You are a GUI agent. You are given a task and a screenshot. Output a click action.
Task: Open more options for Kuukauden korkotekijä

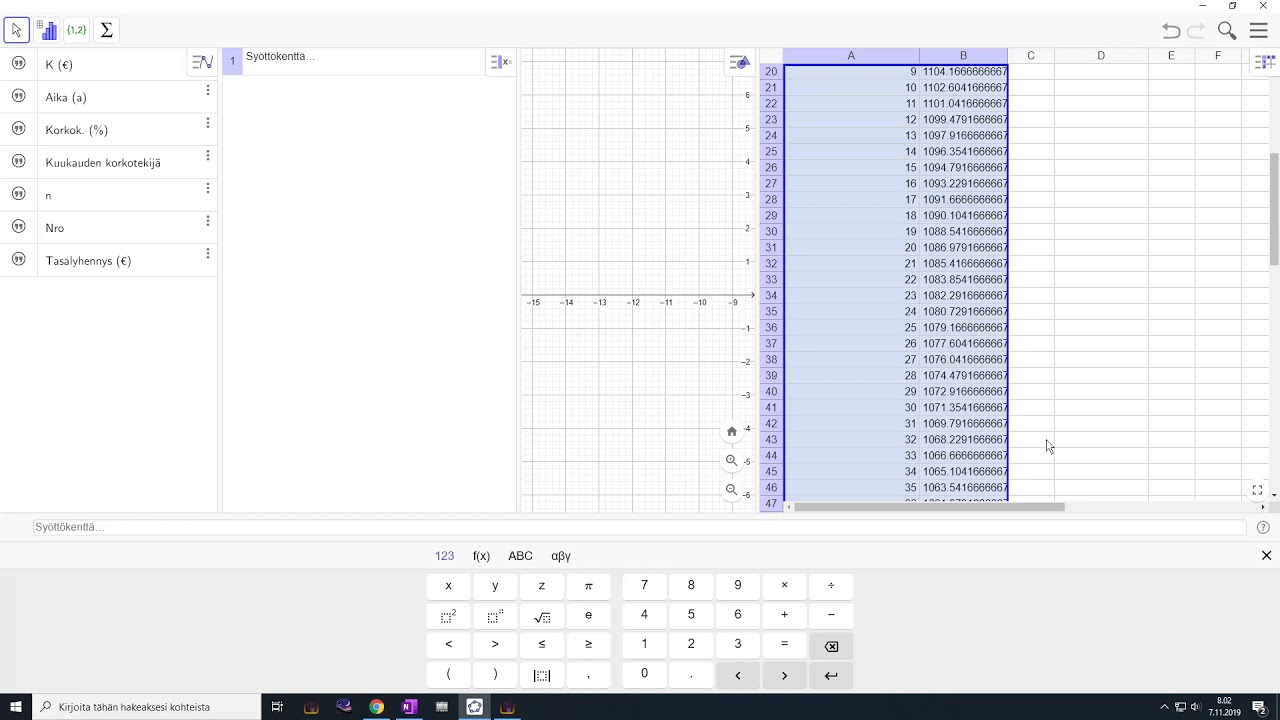pyautogui.click(x=208, y=156)
